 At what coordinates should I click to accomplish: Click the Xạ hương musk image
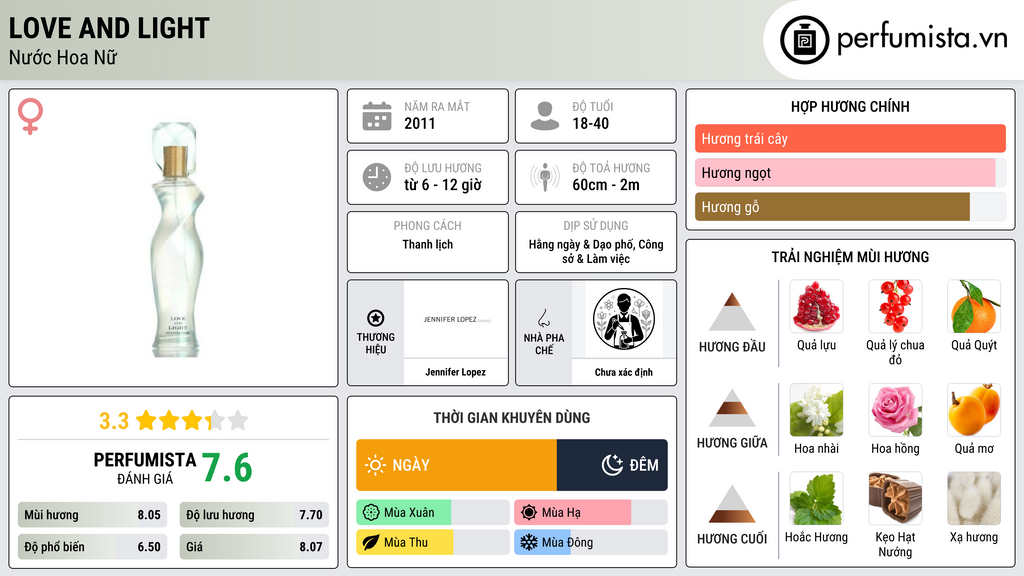974,499
